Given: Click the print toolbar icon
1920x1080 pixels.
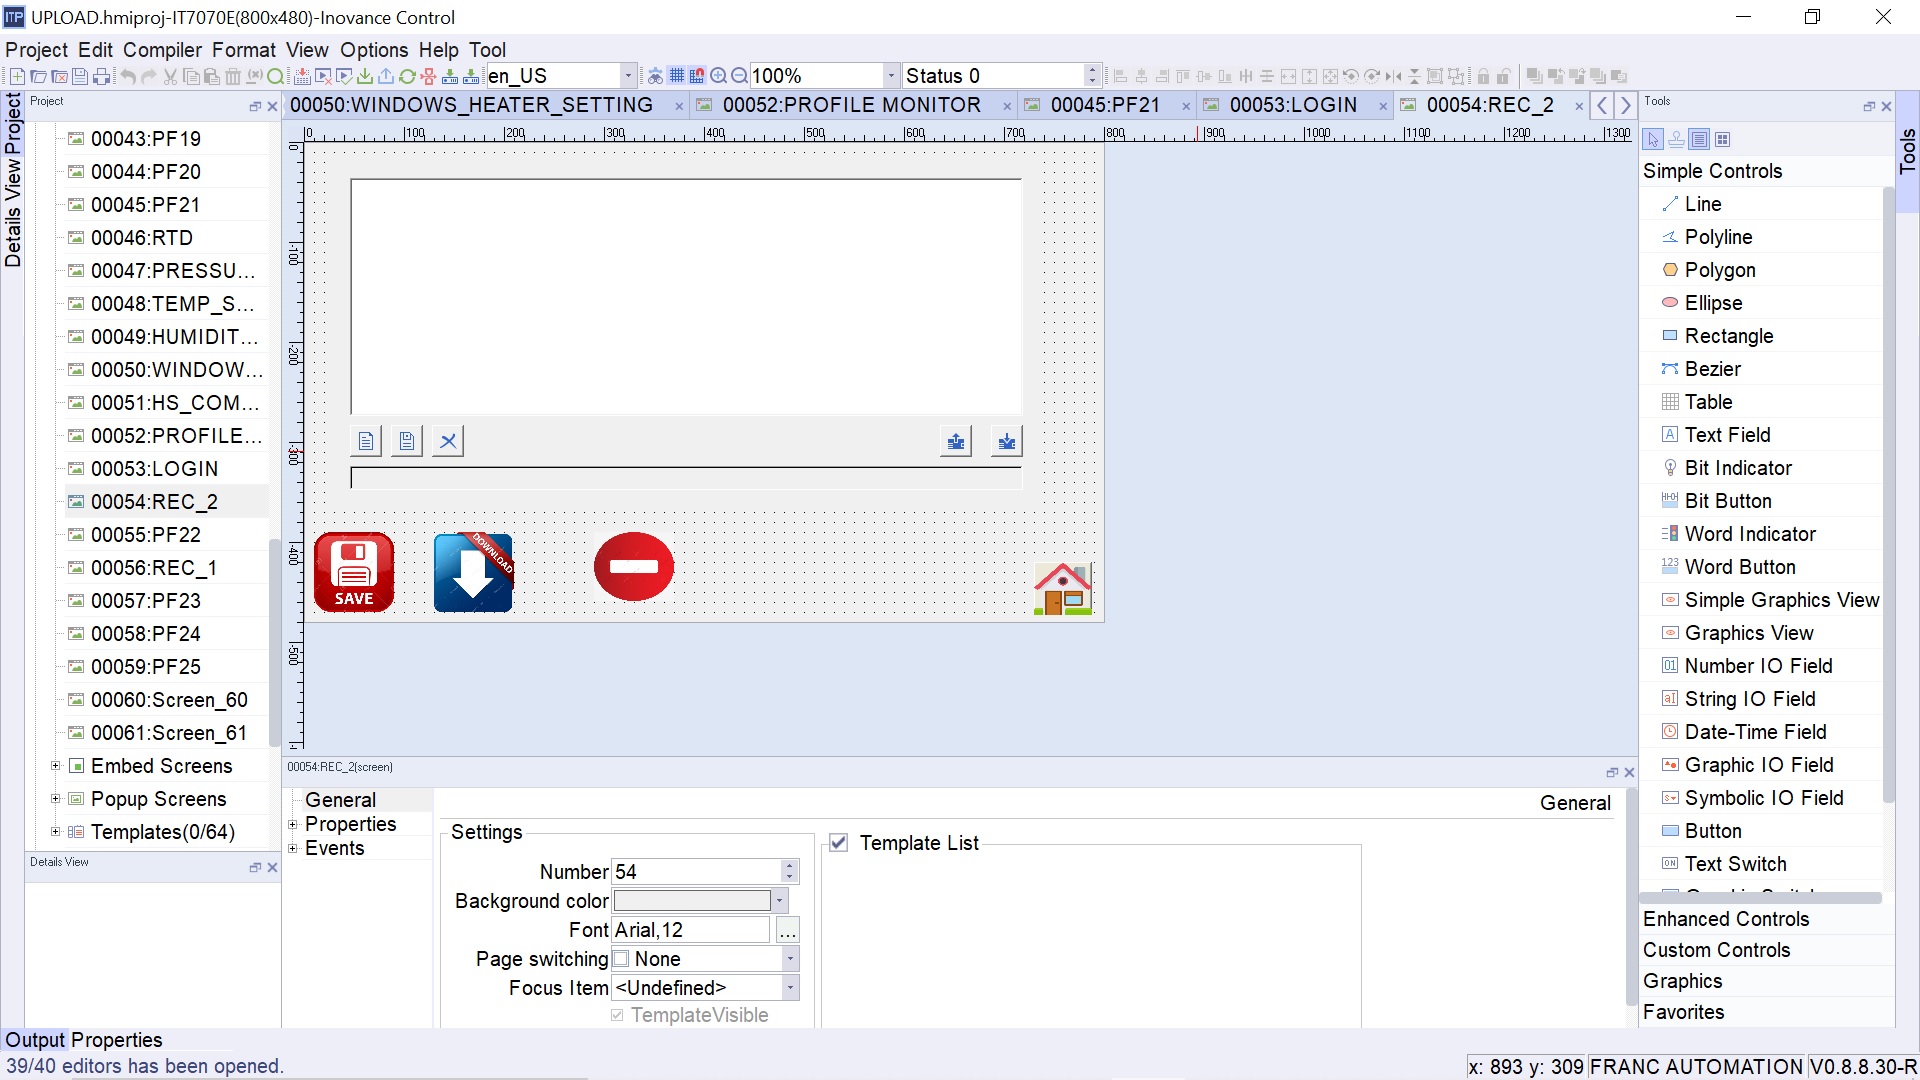Looking at the screenshot, I should click(101, 76).
